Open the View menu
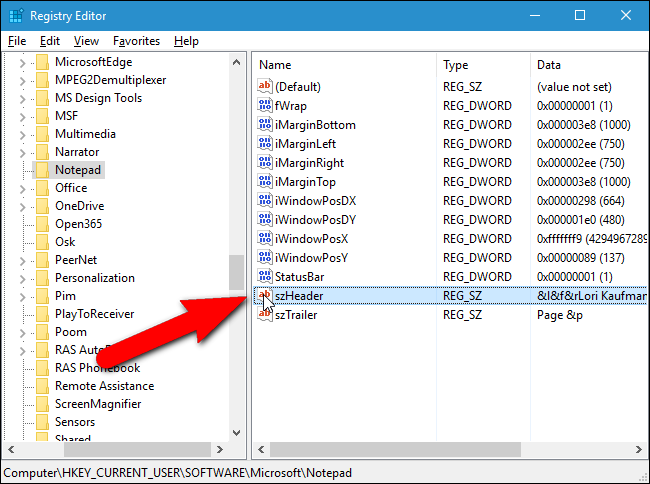650x484 pixels. coord(86,41)
